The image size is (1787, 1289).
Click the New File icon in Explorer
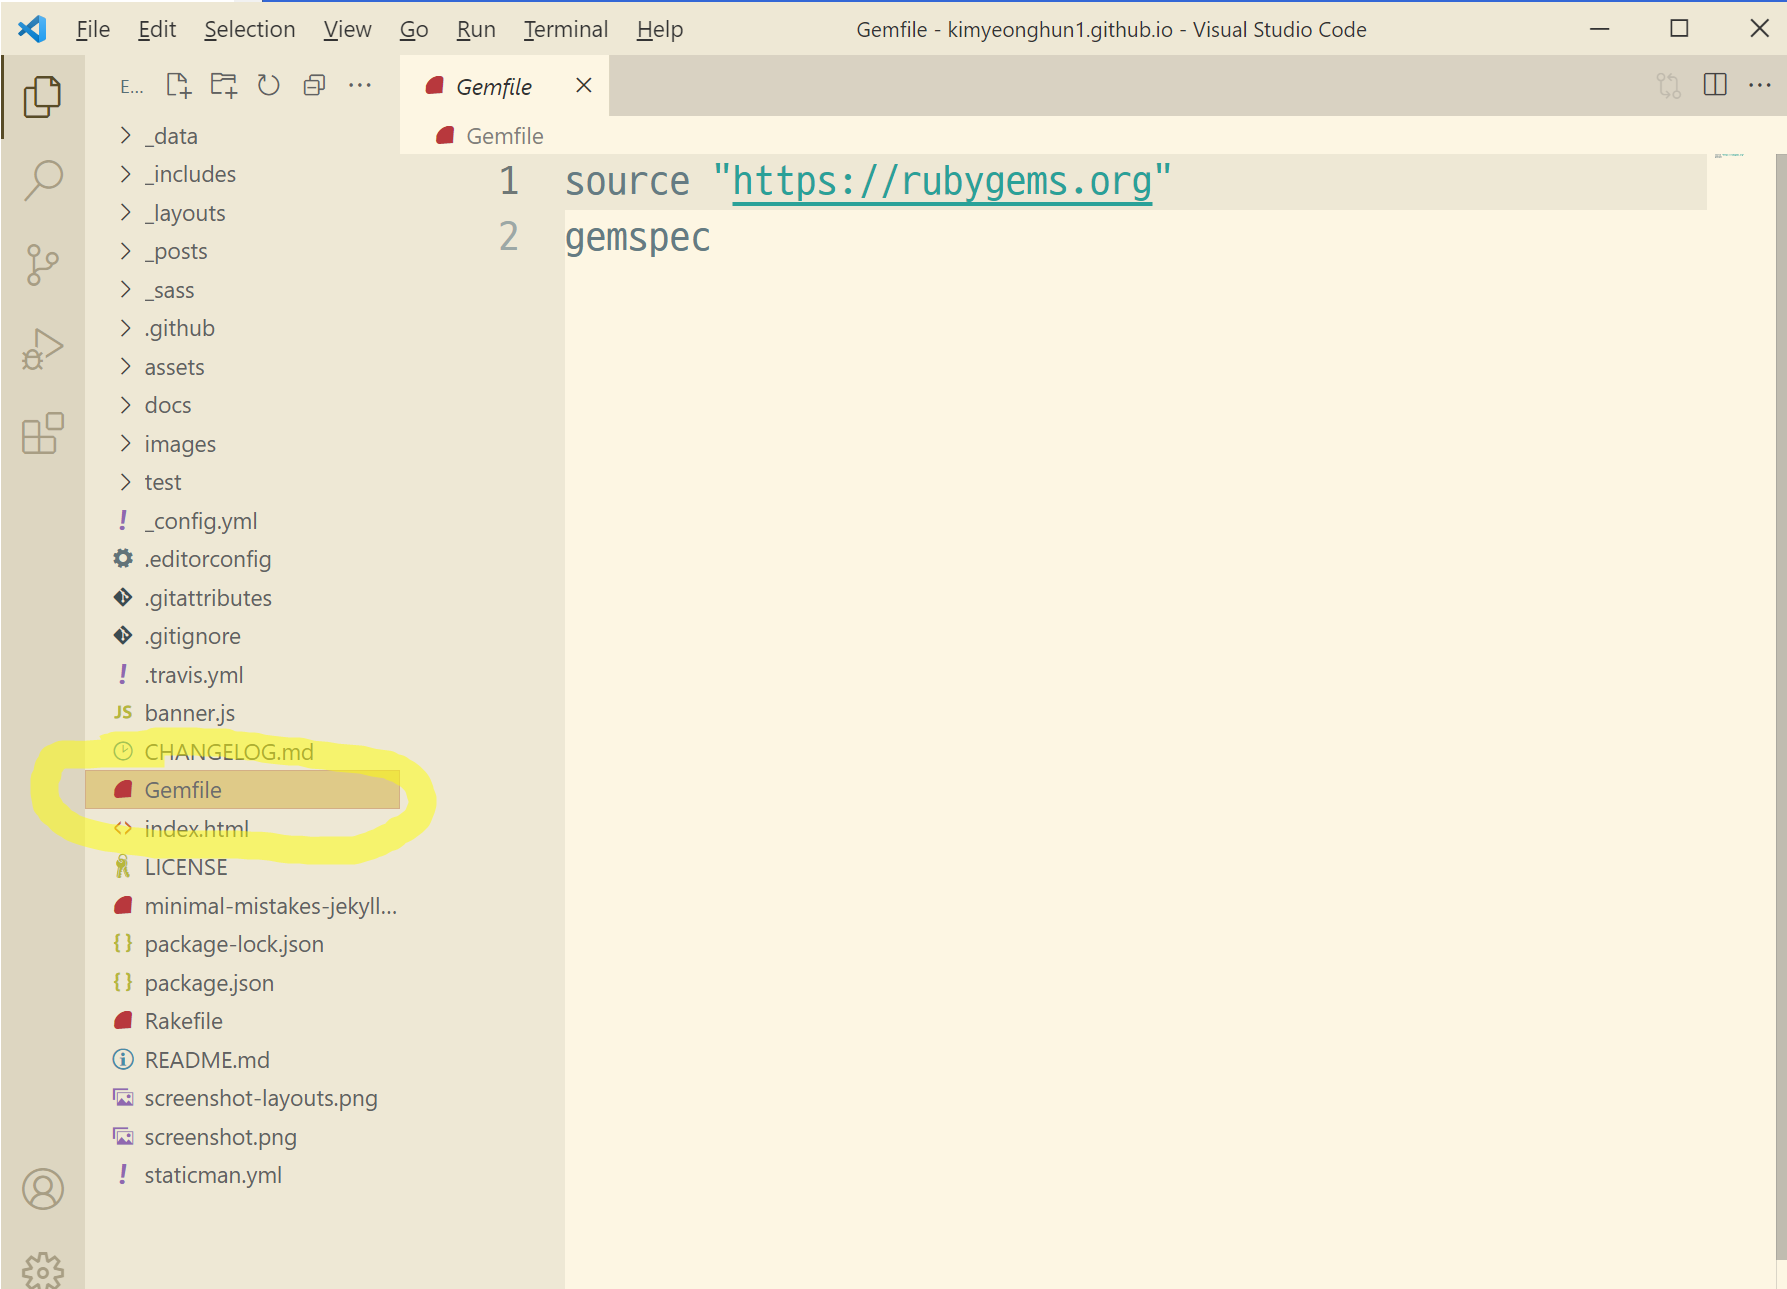(x=178, y=86)
